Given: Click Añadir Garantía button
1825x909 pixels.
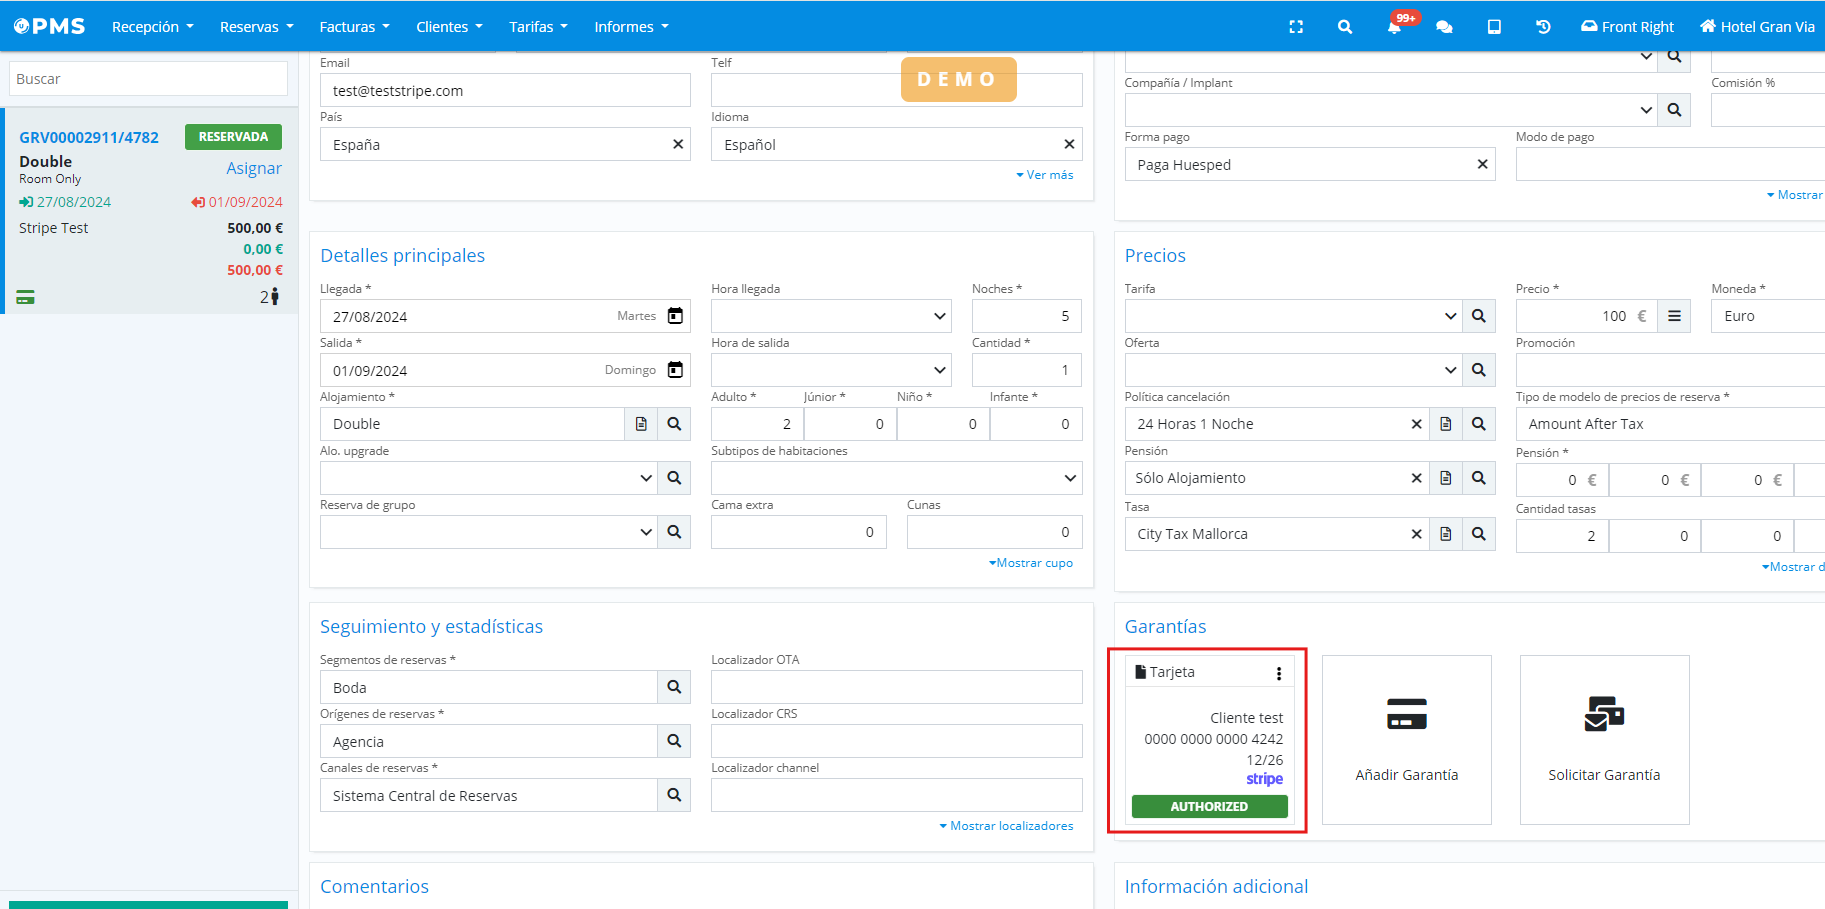Looking at the screenshot, I should 1406,740.
